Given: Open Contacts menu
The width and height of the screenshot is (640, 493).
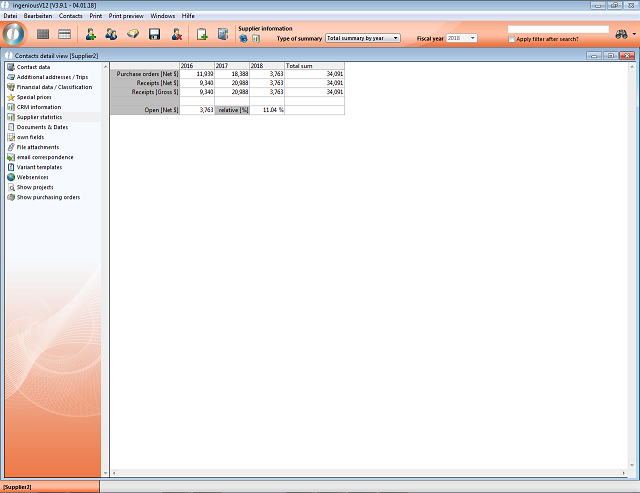Looking at the screenshot, I should (71, 16).
